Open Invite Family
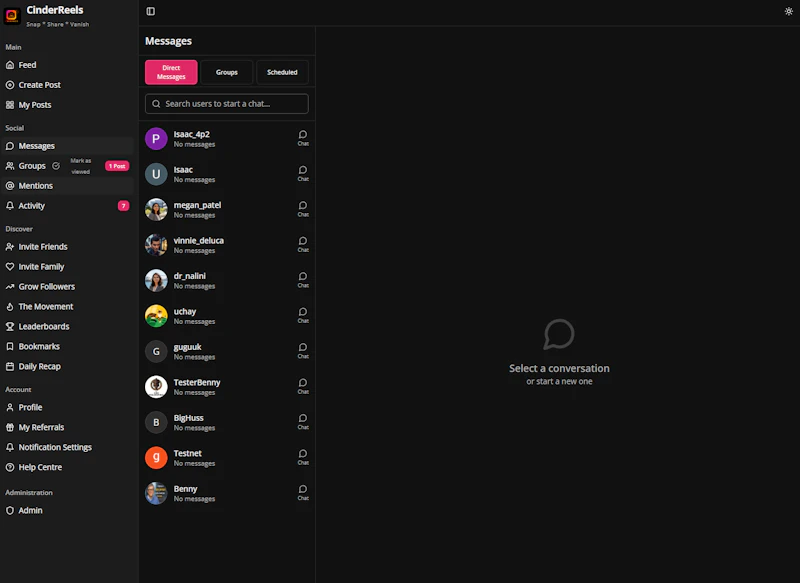This screenshot has height=583, width=800. 67,266
